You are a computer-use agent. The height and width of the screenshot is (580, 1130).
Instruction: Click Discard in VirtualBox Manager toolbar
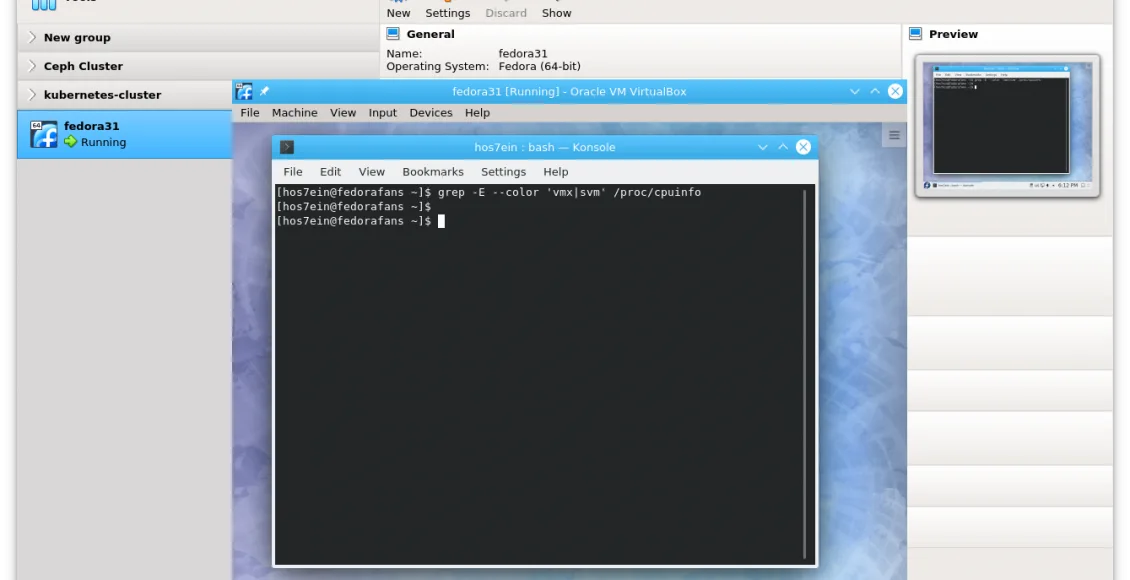point(506,13)
